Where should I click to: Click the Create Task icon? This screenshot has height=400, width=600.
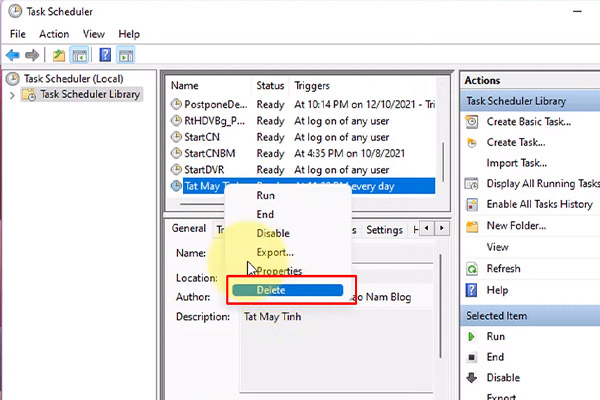coord(472,143)
